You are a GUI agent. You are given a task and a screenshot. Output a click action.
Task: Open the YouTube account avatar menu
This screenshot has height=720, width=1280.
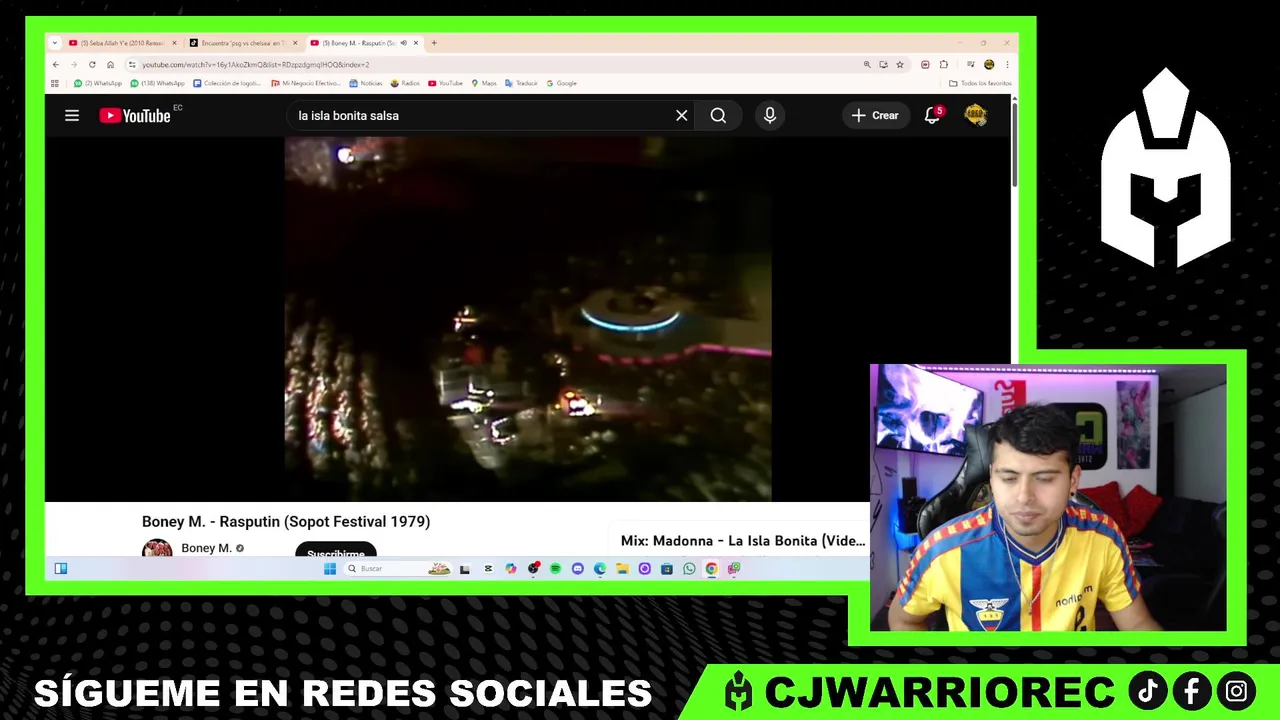pos(976,116)
